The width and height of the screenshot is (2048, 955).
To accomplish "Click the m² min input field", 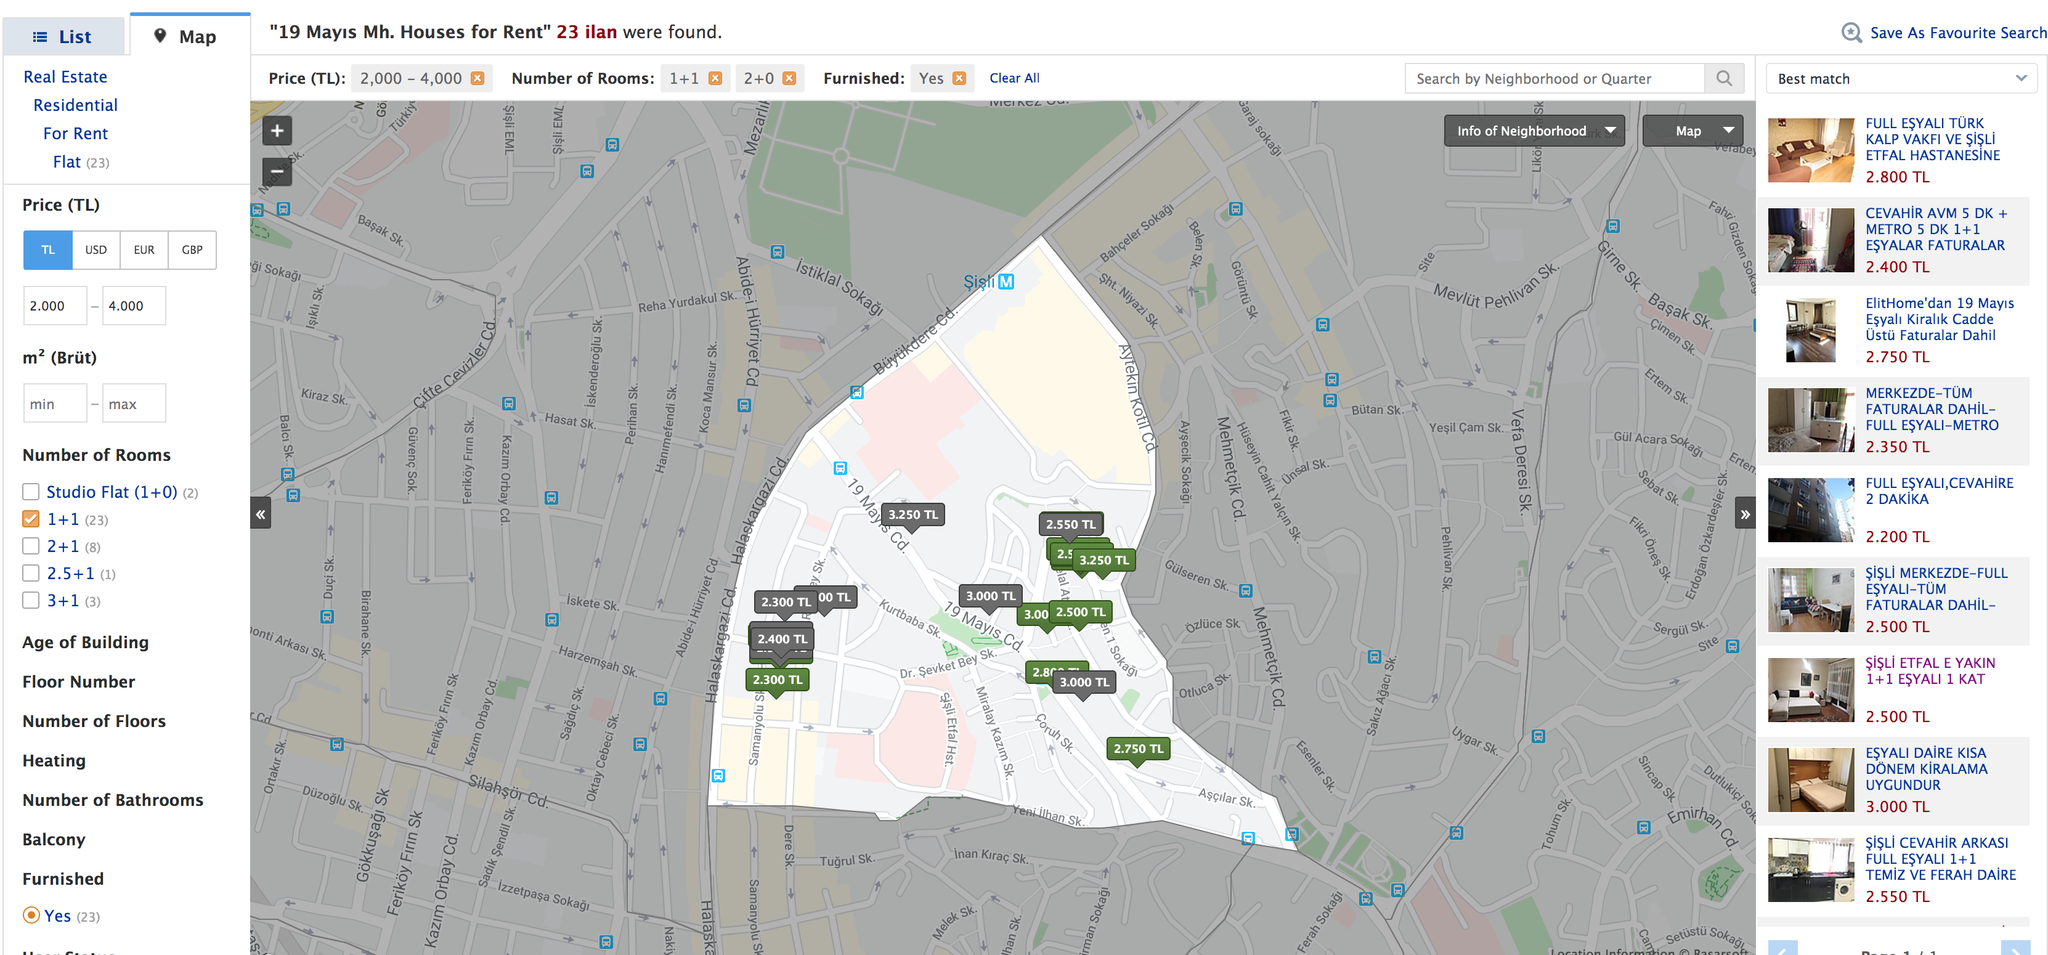I will coord(55,404).
